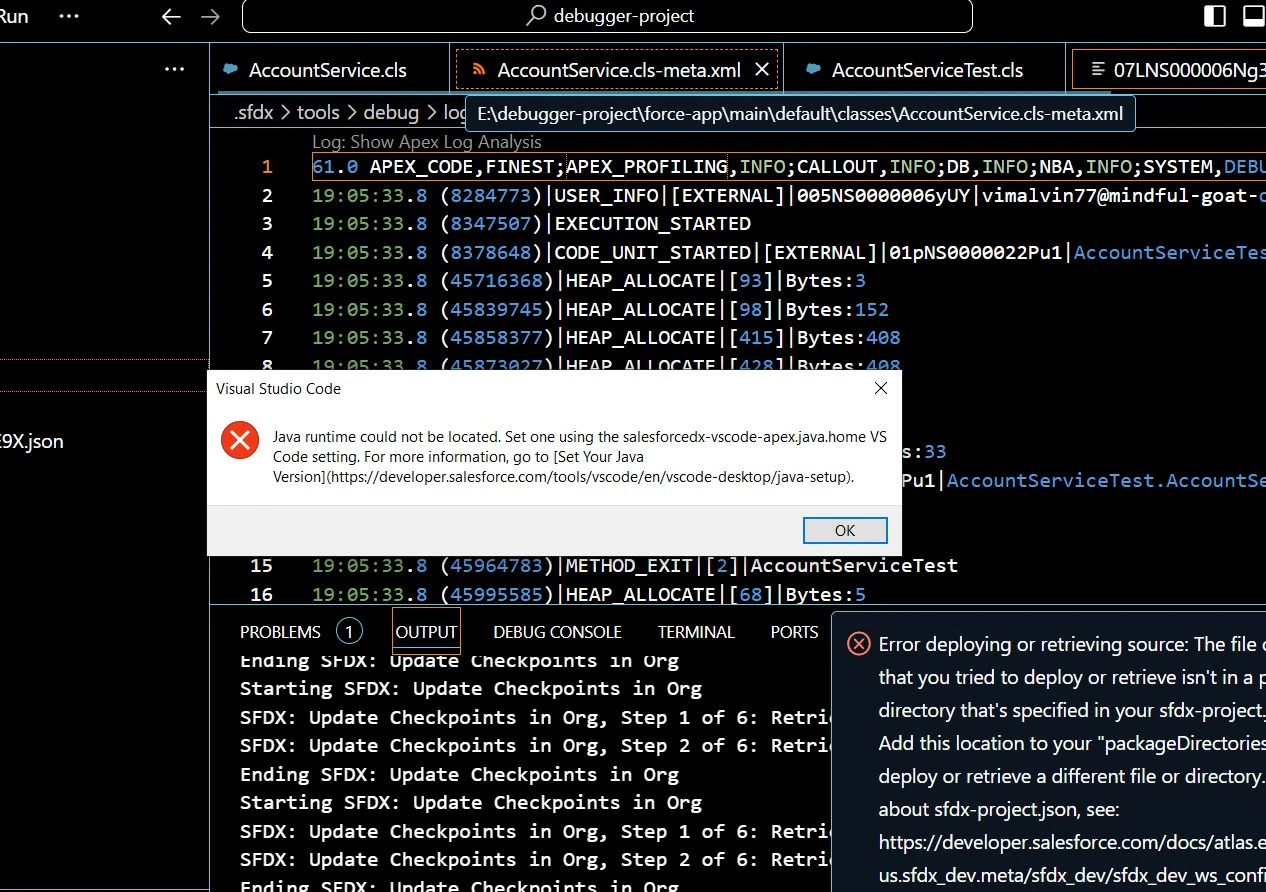Viewport: 1266px width, 892px height.
Task: Click the red error icon in the notification
Action: [x=858, y=644]
